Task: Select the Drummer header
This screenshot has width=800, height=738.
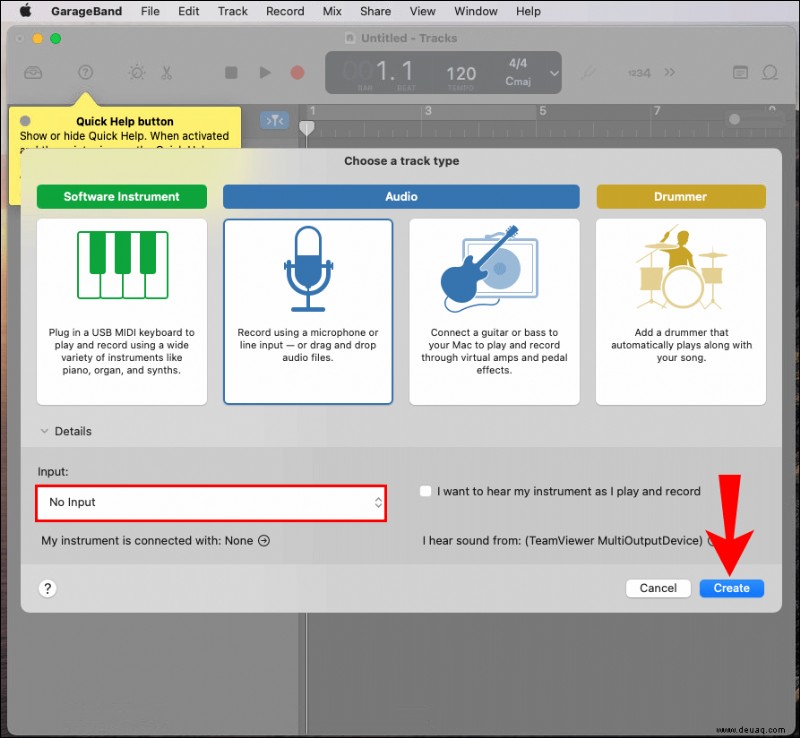Action: tap(681, 196)
